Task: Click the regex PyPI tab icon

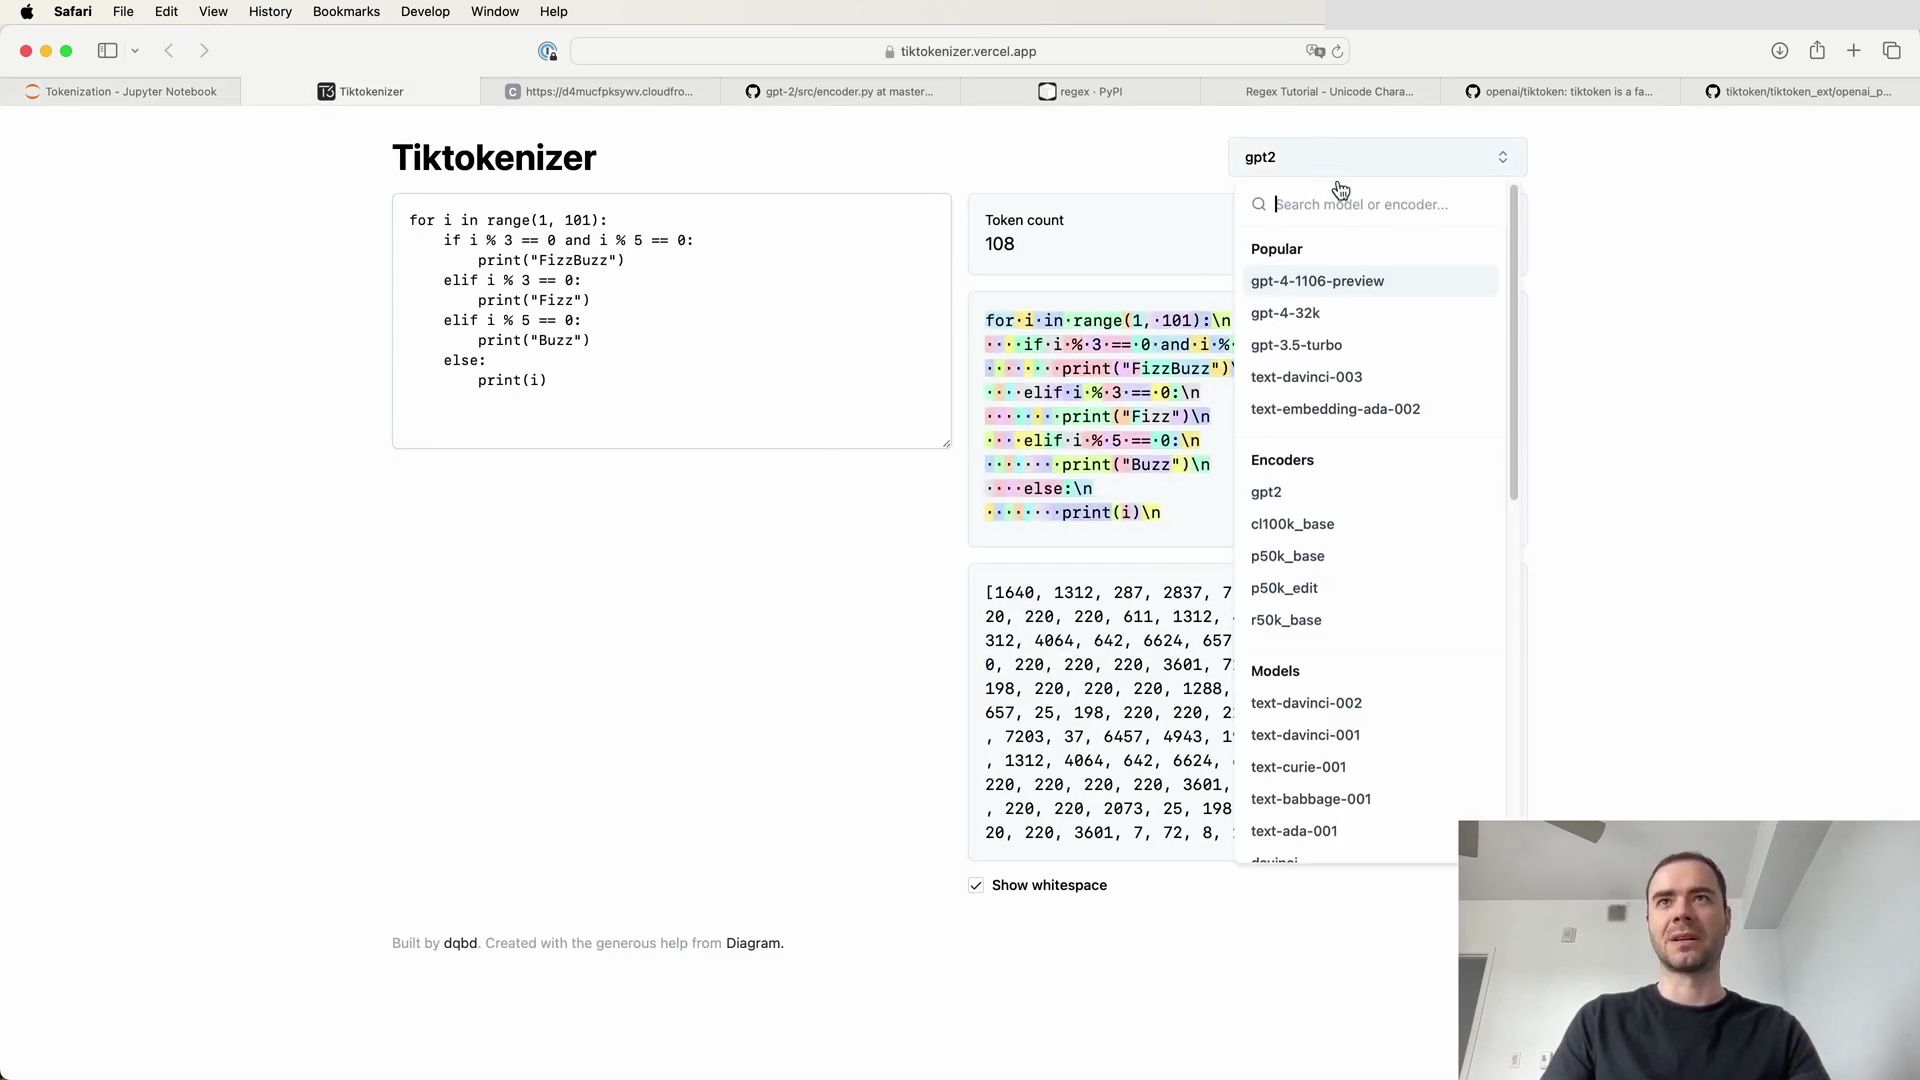Action: coord(1048,91)
